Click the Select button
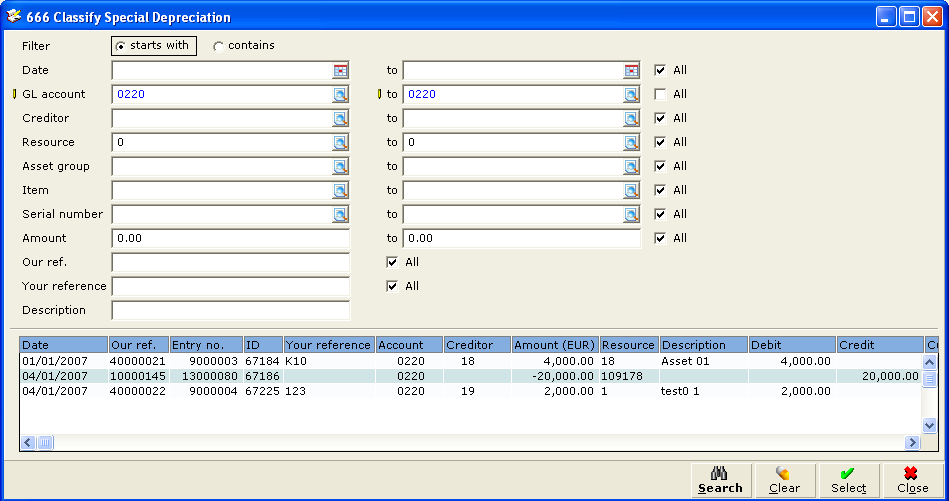 coord(849,480)
